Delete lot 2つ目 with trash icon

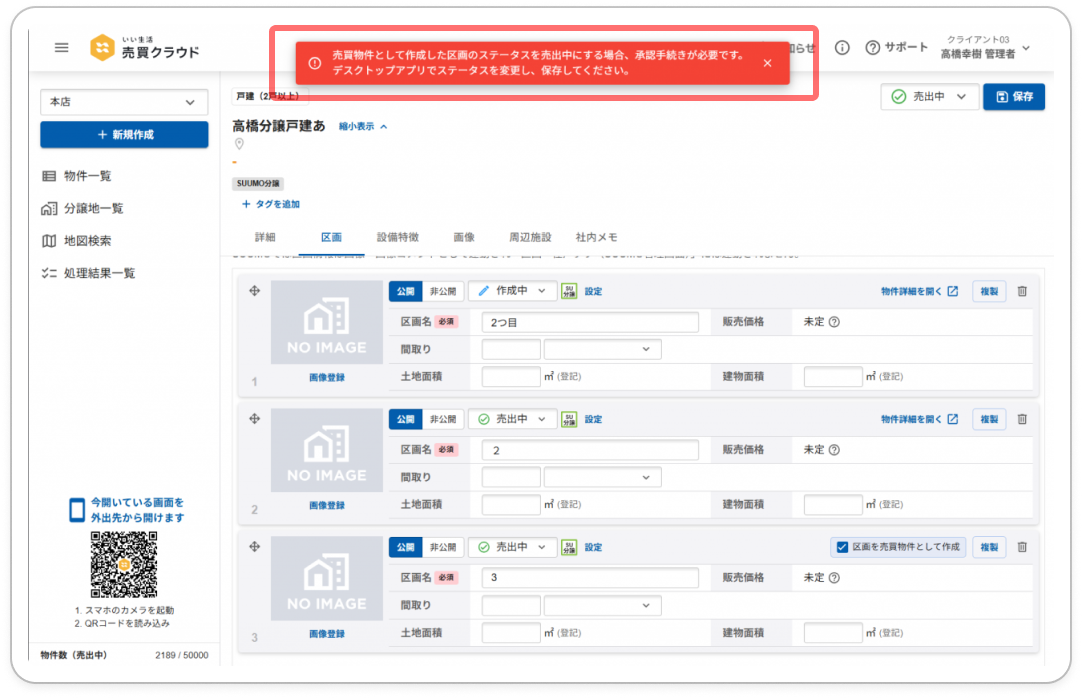[x=1022, y=291]
